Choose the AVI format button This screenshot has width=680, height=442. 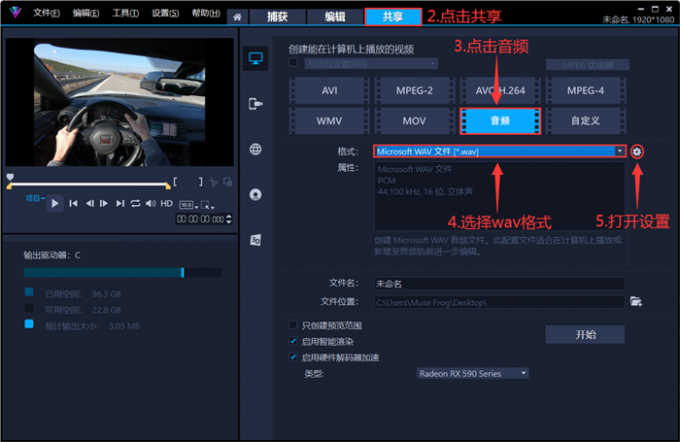[x=329, y=90]
